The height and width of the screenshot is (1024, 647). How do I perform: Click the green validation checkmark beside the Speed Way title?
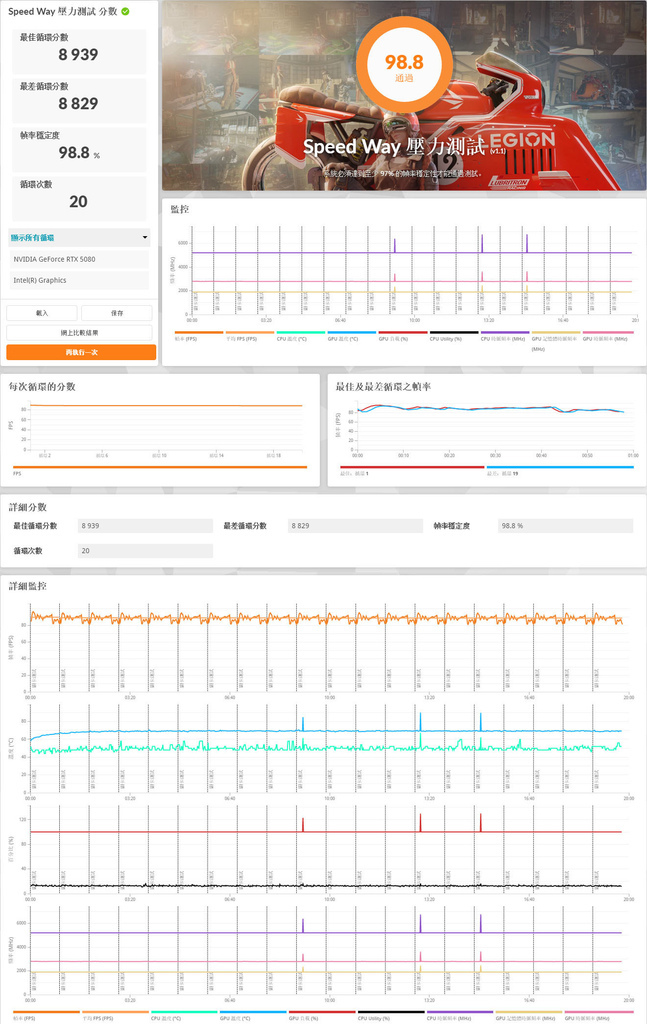click(125, 11)
